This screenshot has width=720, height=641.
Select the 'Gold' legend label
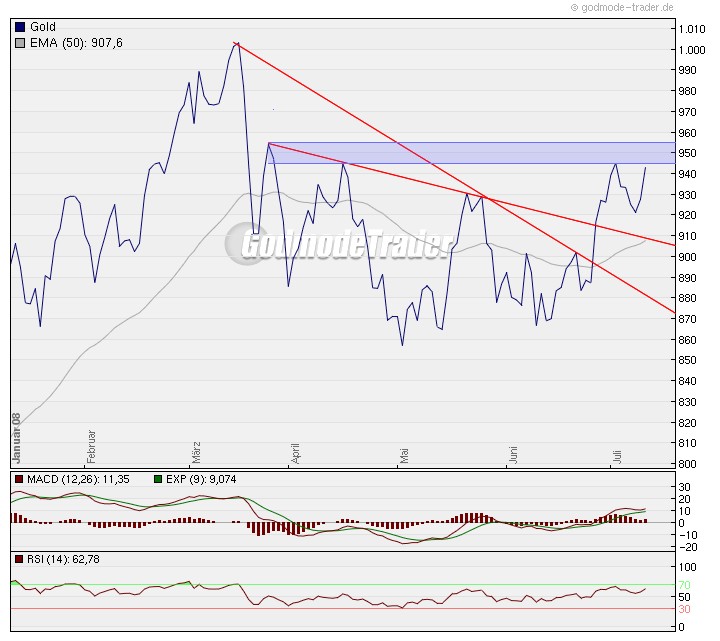tap(43, 27)
